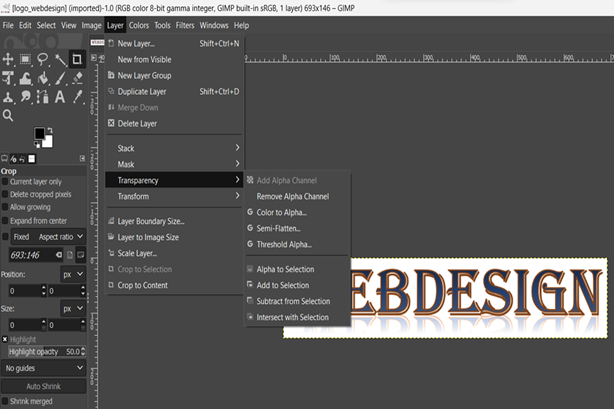Activate the Fuzzy Select wand tool
Screen dimensions: 614x409
pos(61,60)
